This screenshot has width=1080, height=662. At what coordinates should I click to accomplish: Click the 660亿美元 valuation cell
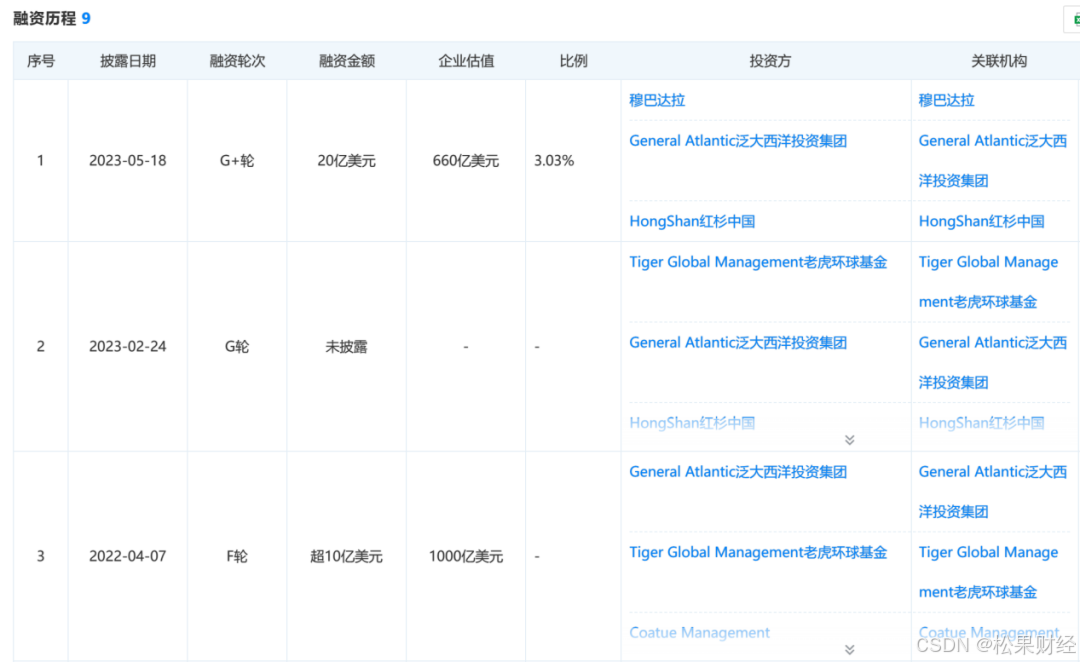tap(466, 161)
